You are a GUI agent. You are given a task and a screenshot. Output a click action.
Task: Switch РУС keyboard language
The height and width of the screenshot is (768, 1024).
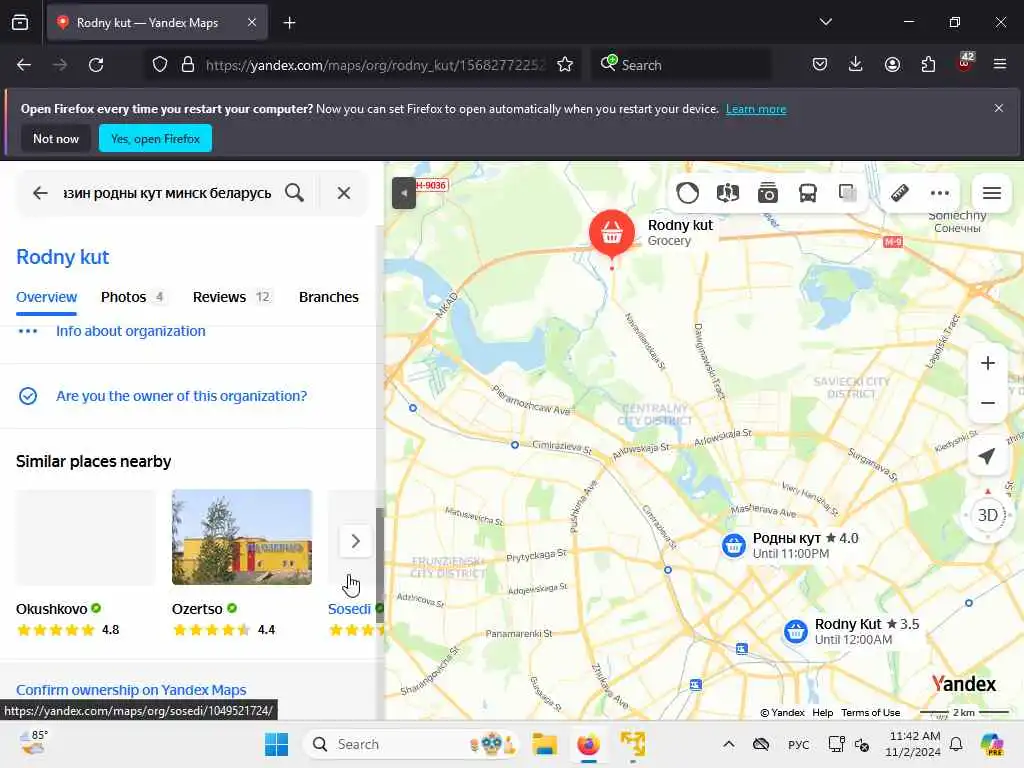point(798,744)
